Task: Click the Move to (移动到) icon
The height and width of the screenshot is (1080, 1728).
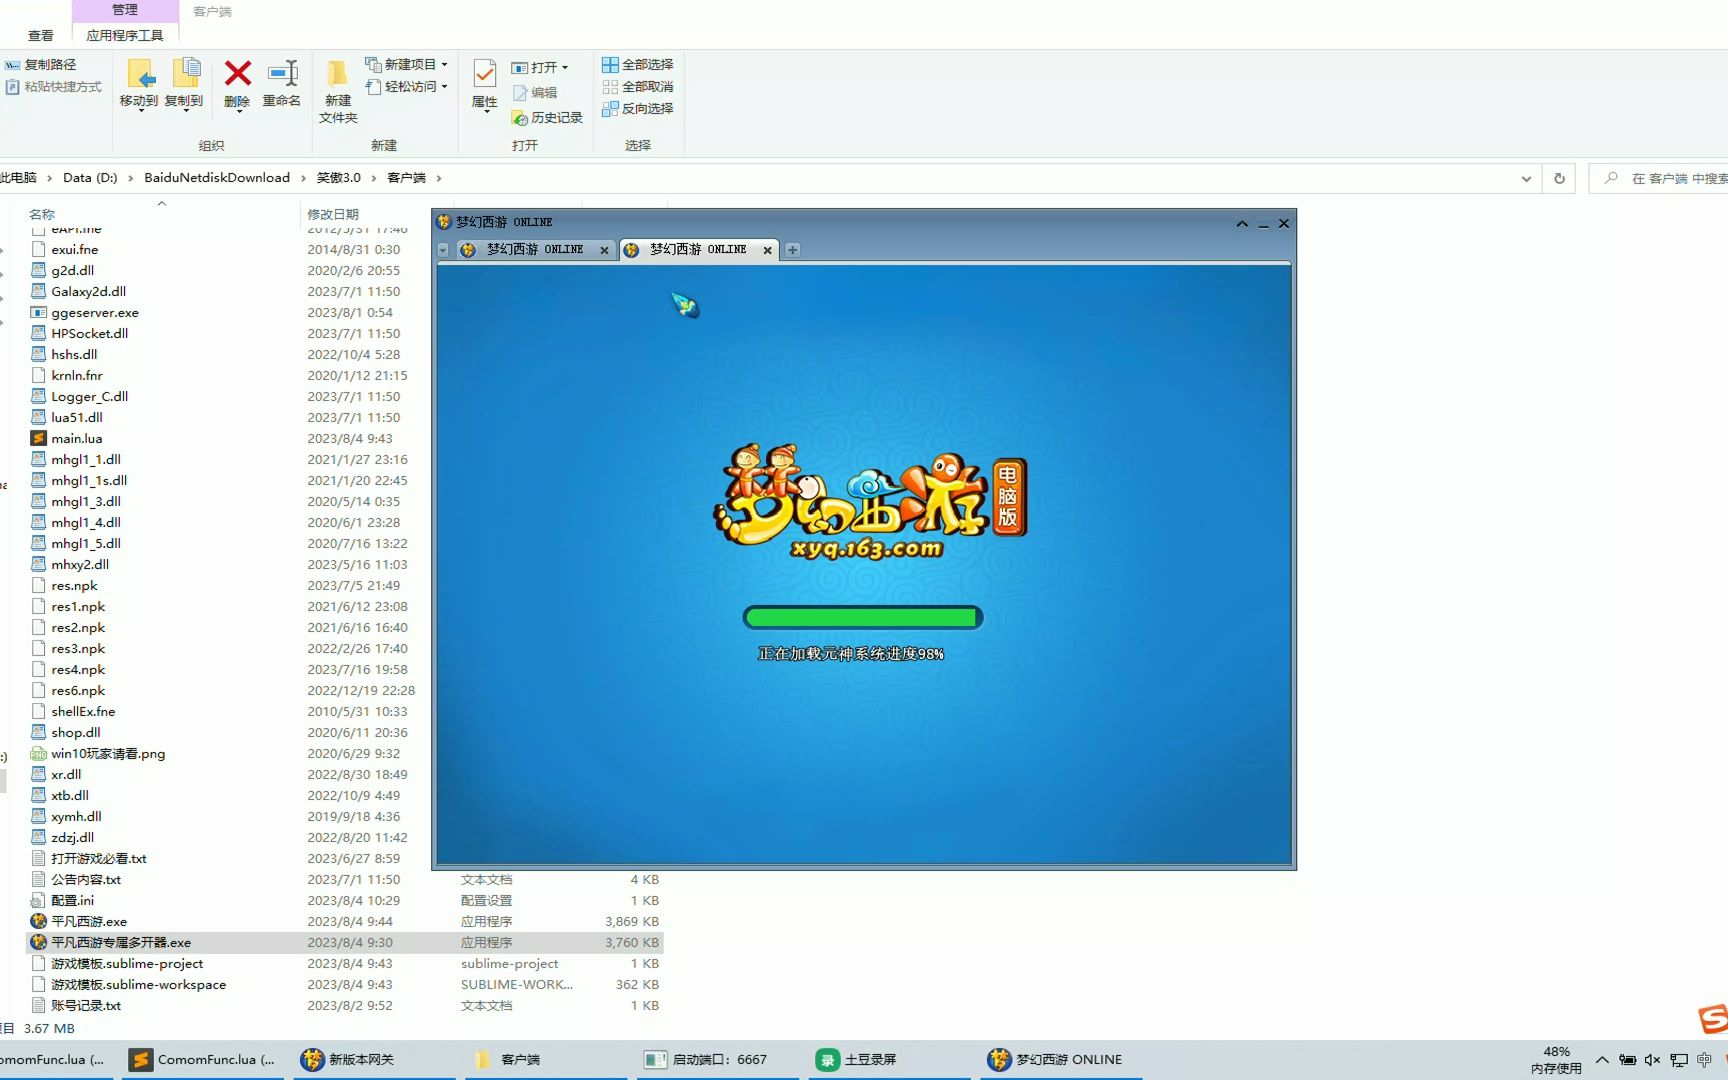Action: pos(140,73)
